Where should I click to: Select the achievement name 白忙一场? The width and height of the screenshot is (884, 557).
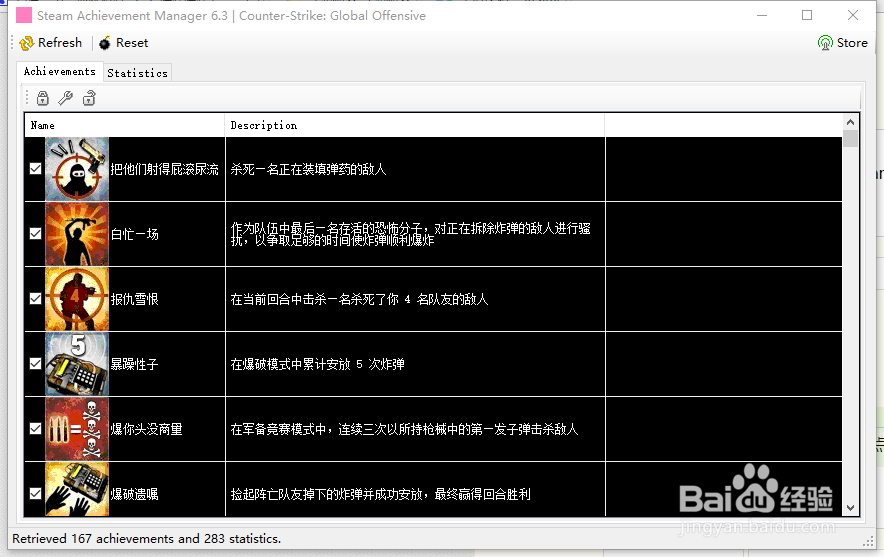[134, 234]
